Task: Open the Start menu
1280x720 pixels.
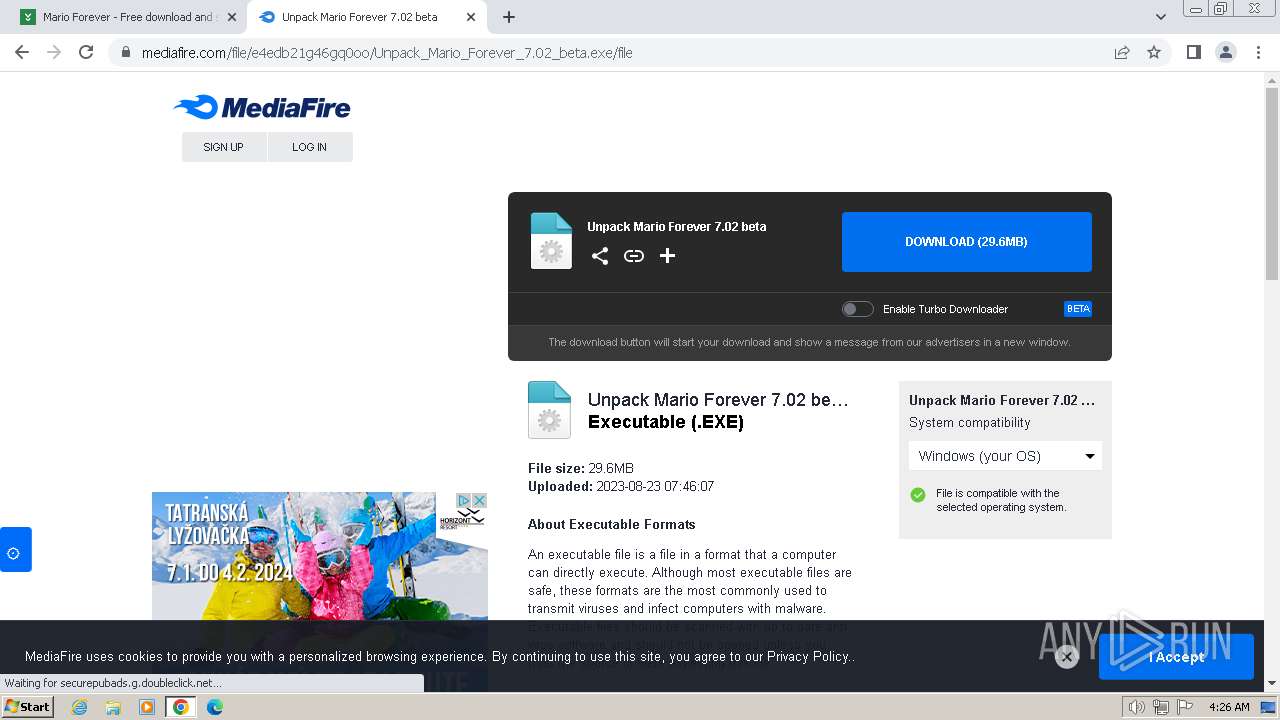Action: click(x=27, y=707)
